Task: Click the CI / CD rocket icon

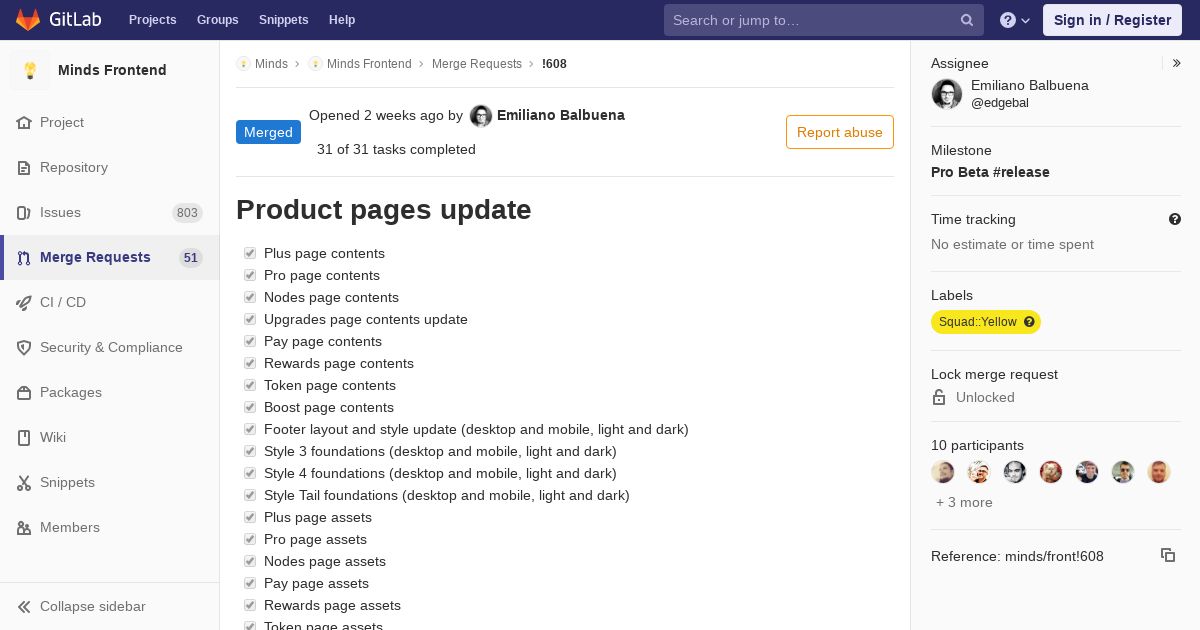Action: point(24,302)
